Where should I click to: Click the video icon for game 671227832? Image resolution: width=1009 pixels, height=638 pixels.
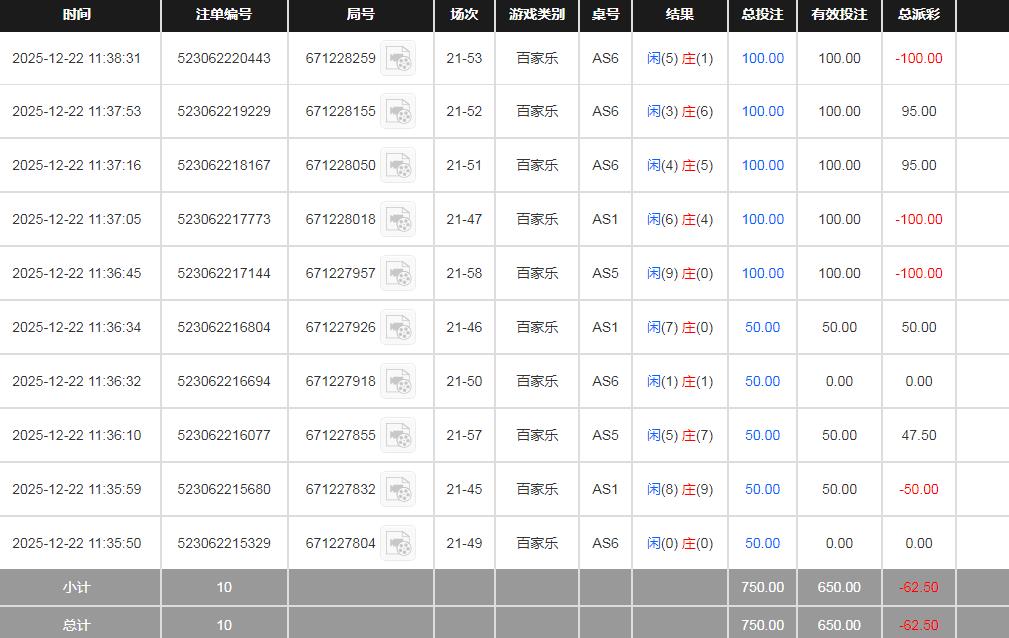(399, 490)
